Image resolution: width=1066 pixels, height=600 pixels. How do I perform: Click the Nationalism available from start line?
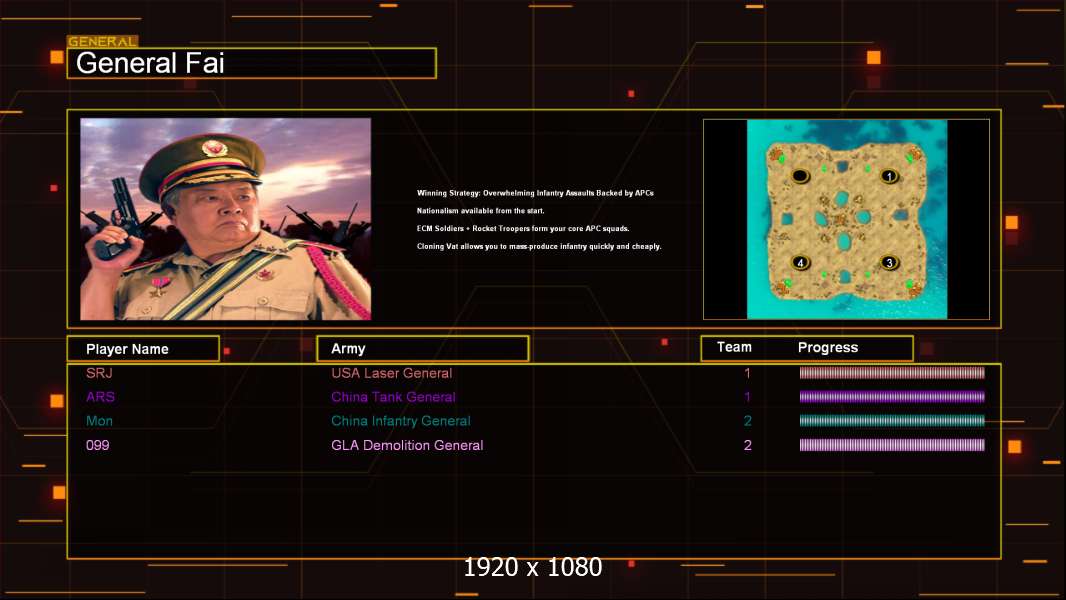(x=480, y=211)
